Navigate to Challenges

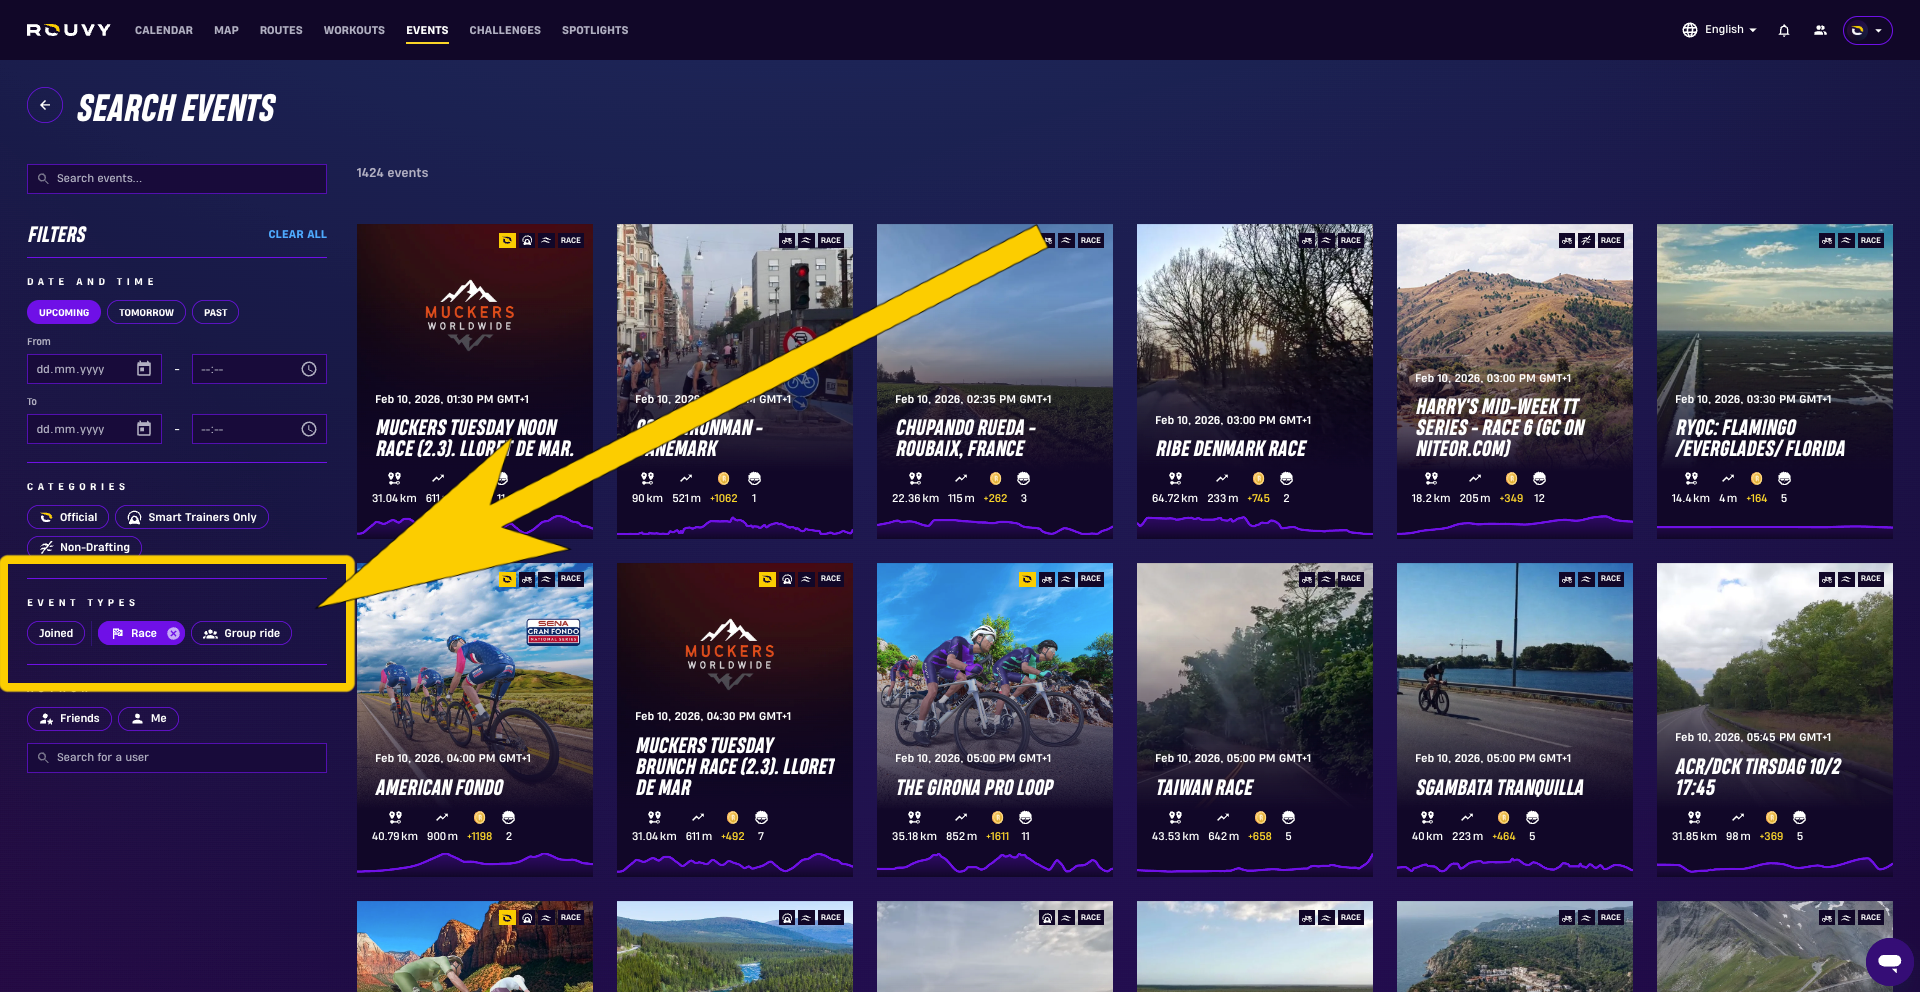click(505, 30)
